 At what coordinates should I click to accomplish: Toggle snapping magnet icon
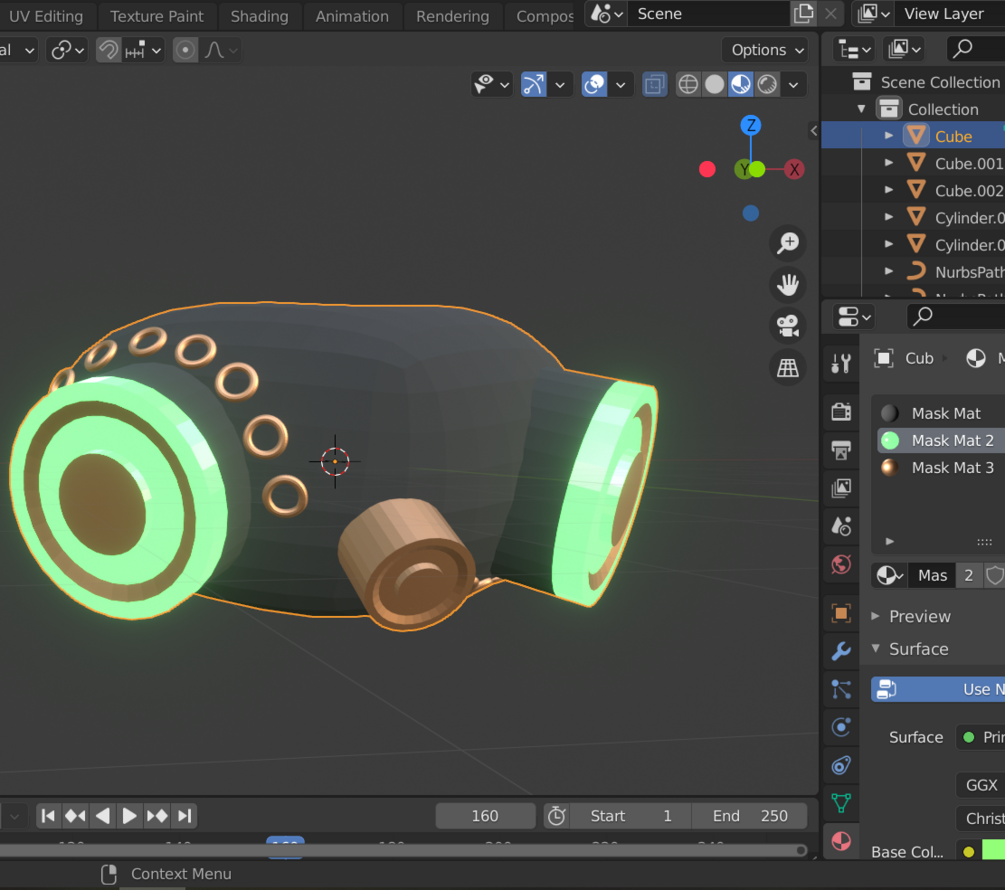pos(108,50)
